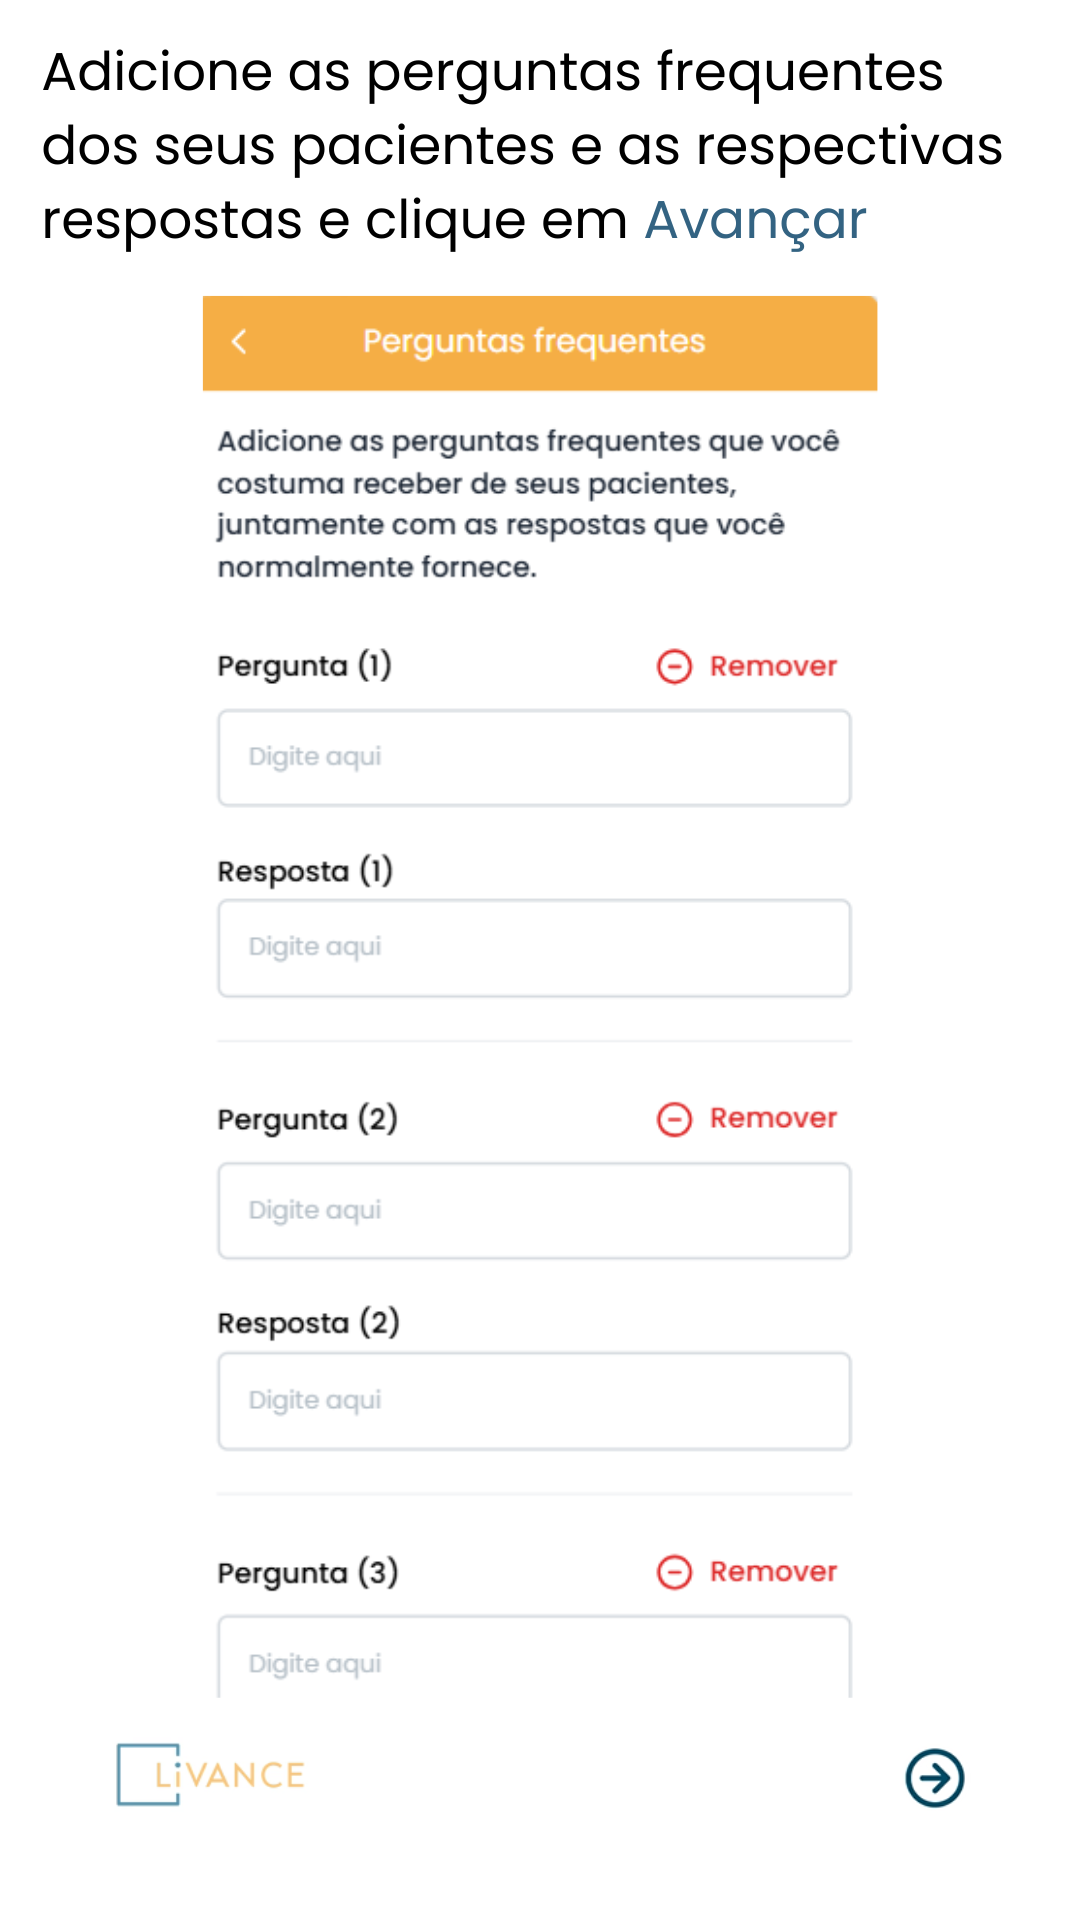This screenshot has height=1920, width=1080.
Task: Click the Livance logo
Action: click(211, 1775)
